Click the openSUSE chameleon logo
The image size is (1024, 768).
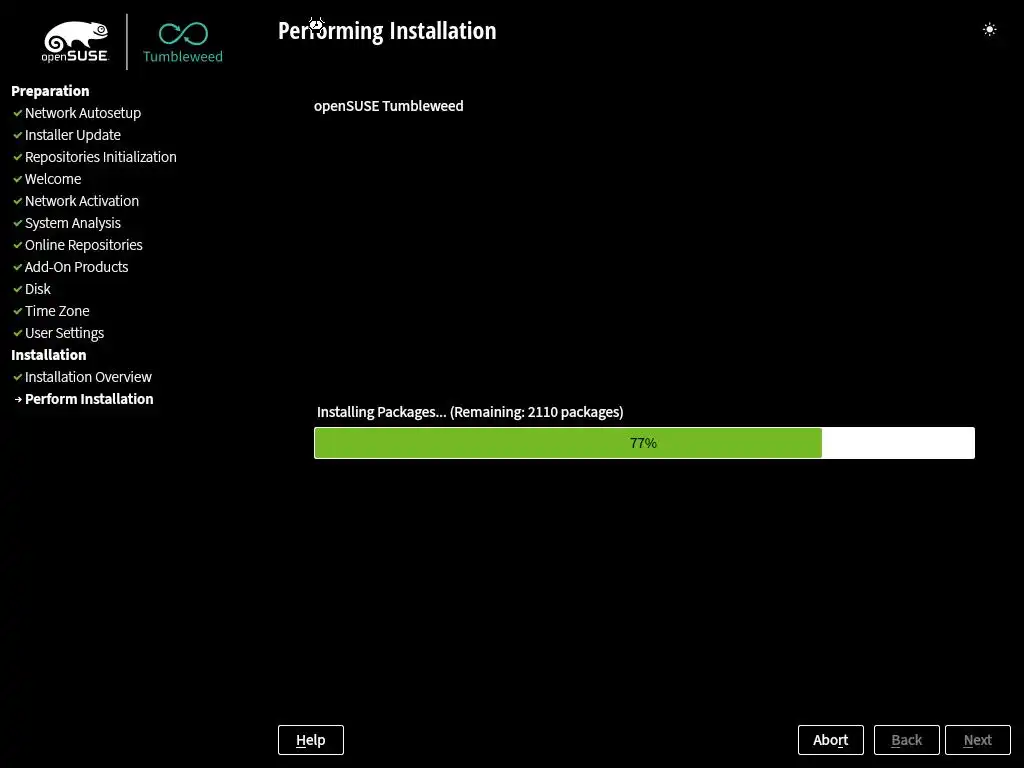(x=76, y=42)
